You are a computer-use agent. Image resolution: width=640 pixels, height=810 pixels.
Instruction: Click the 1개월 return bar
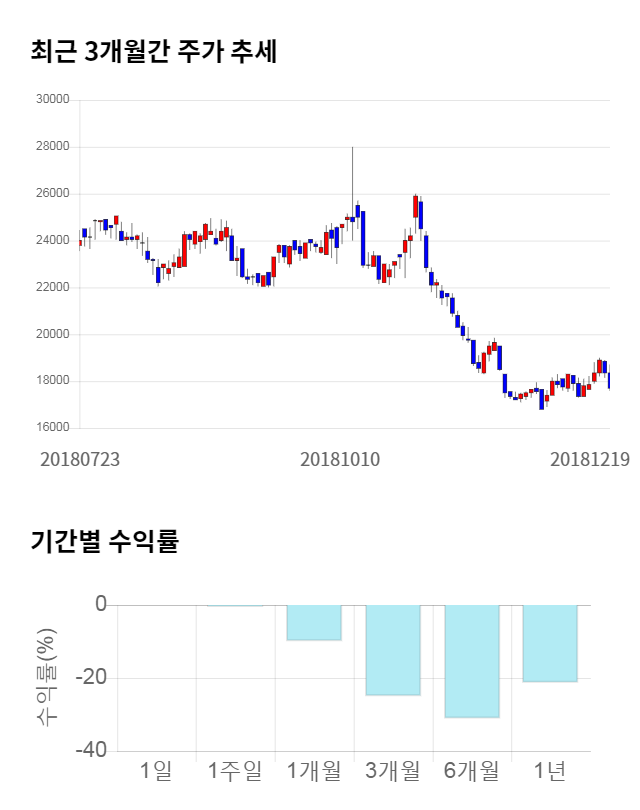[x=314, y=622]
